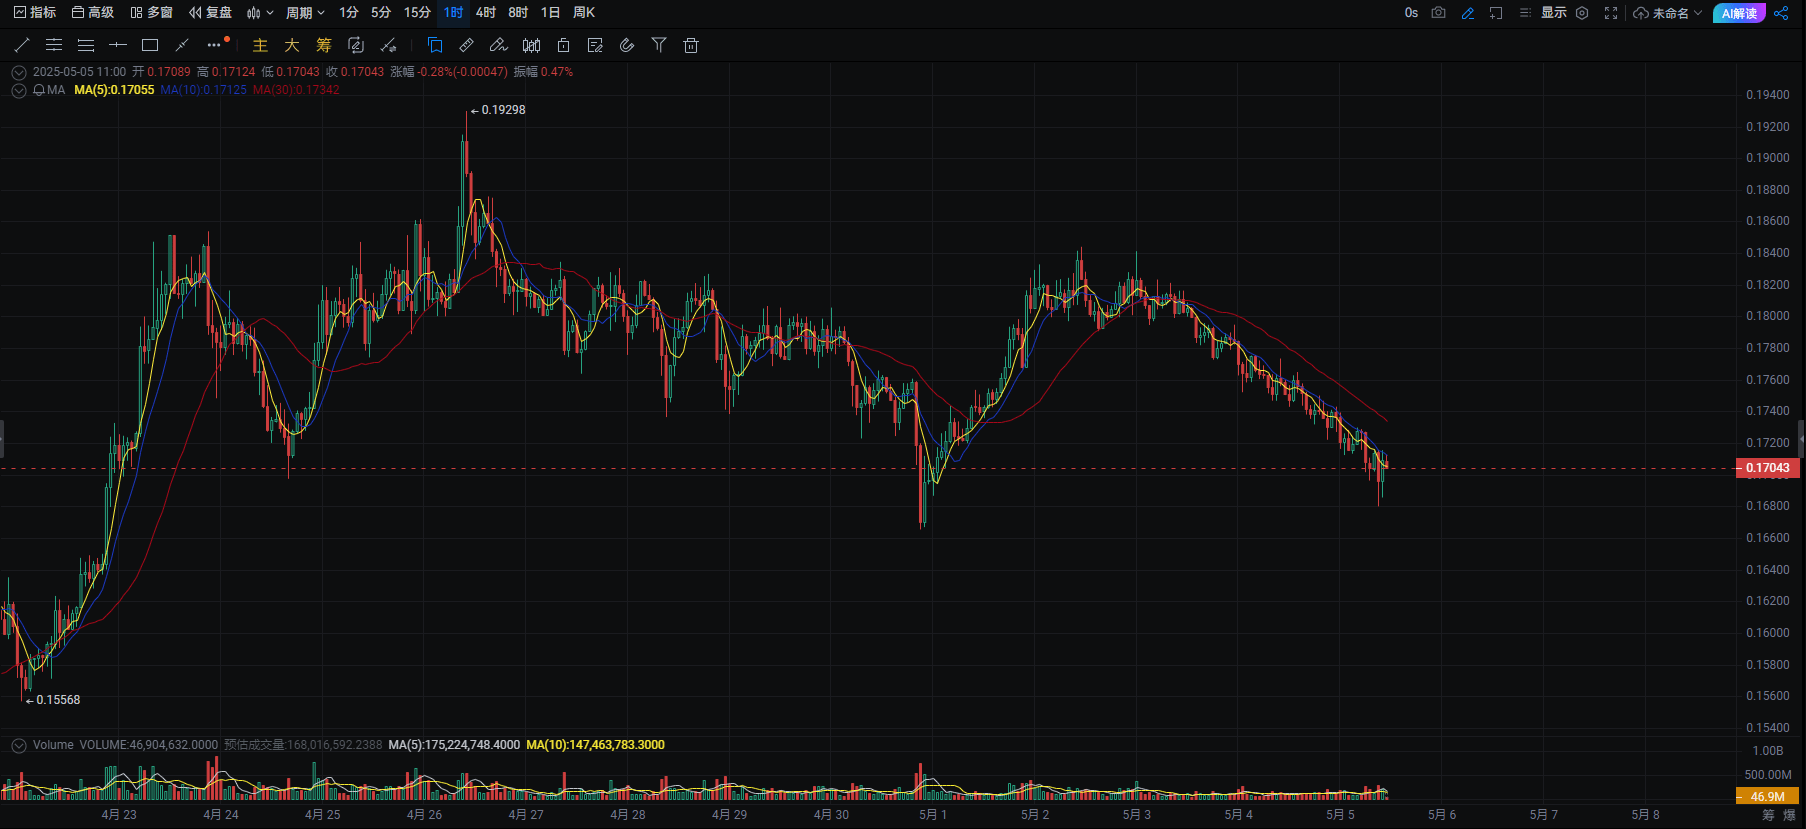Pick the horizontal price line tool
Image resolution: width=1806 pixels, height=829 pixels.
tap(118, 45)
